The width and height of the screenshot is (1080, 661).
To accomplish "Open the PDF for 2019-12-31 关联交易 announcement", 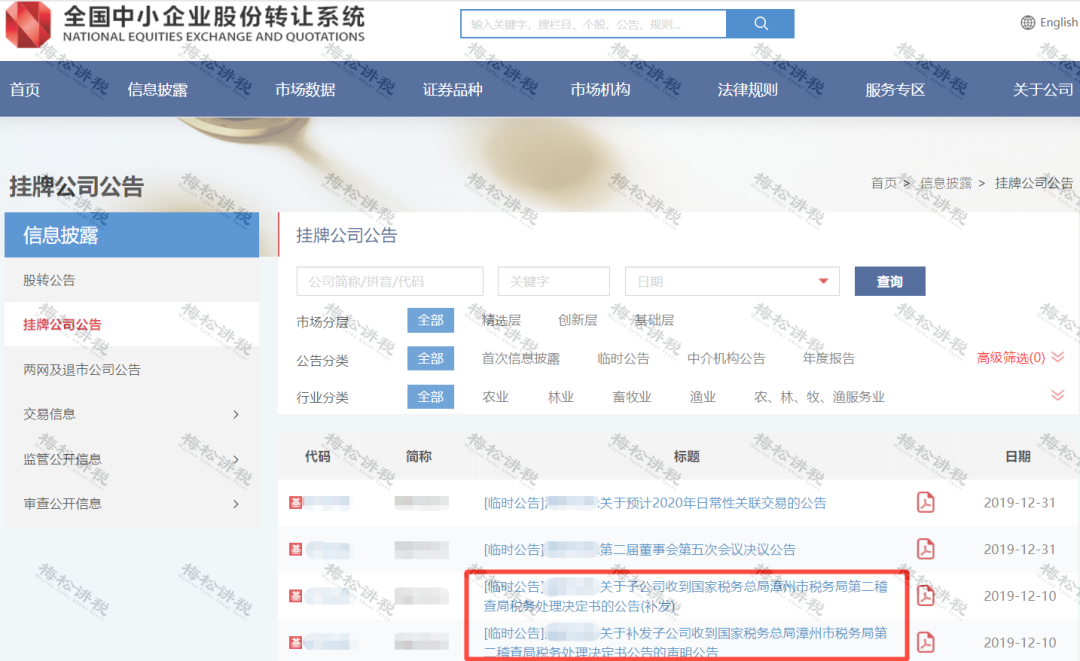I will tap(925, 502).
